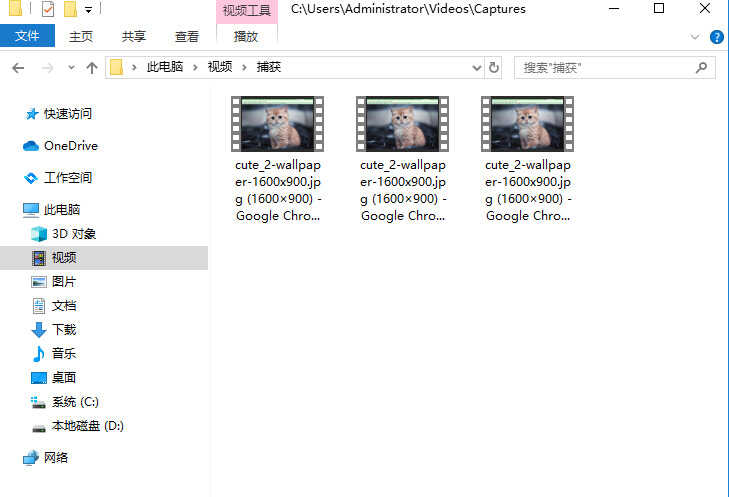Click the drive icon beside 系统 (C:)
Image resolution: width=729 pixels, height=497 pixels.
click(x=38, y=402)
